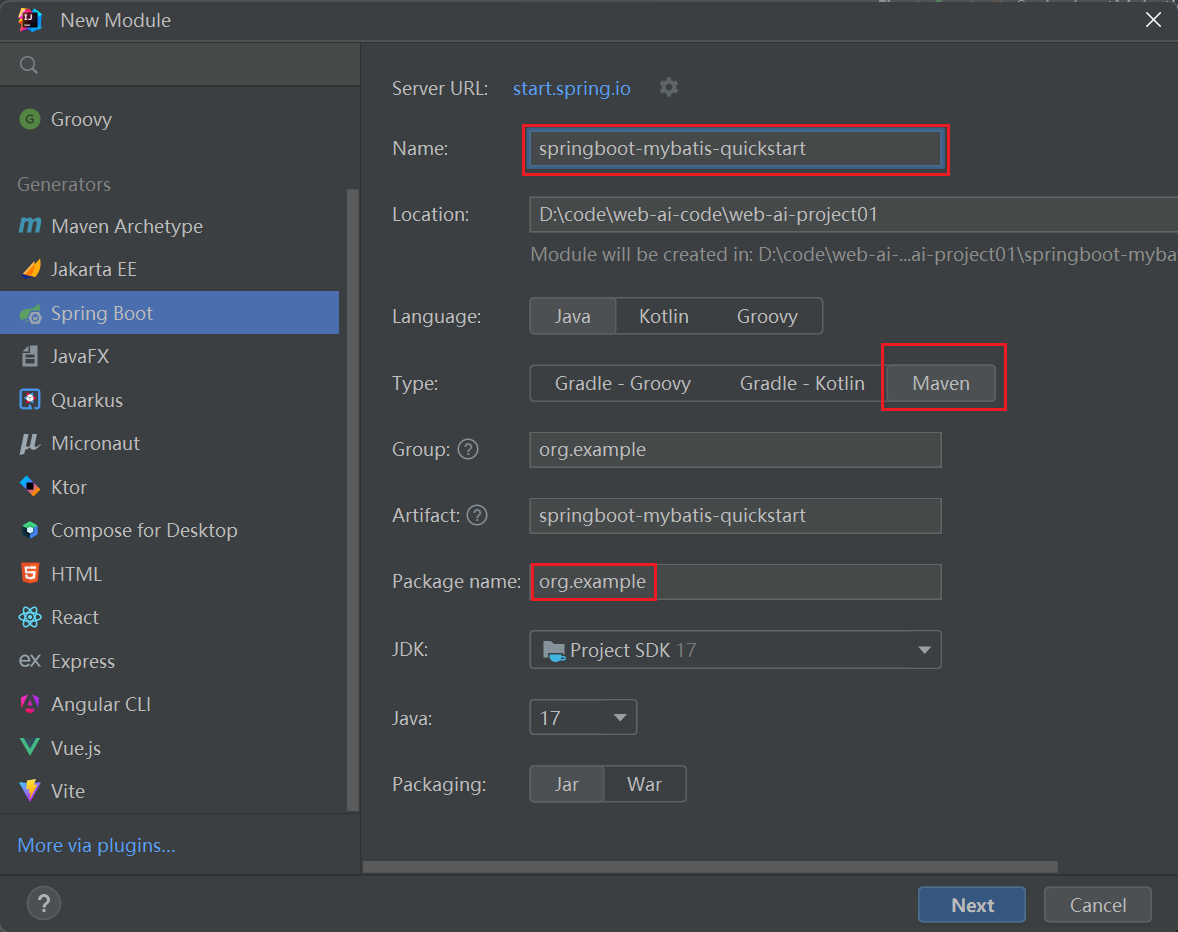Select Compose for Desktop generator
This screenshot has width=1178, height=932.
(170, 530)
